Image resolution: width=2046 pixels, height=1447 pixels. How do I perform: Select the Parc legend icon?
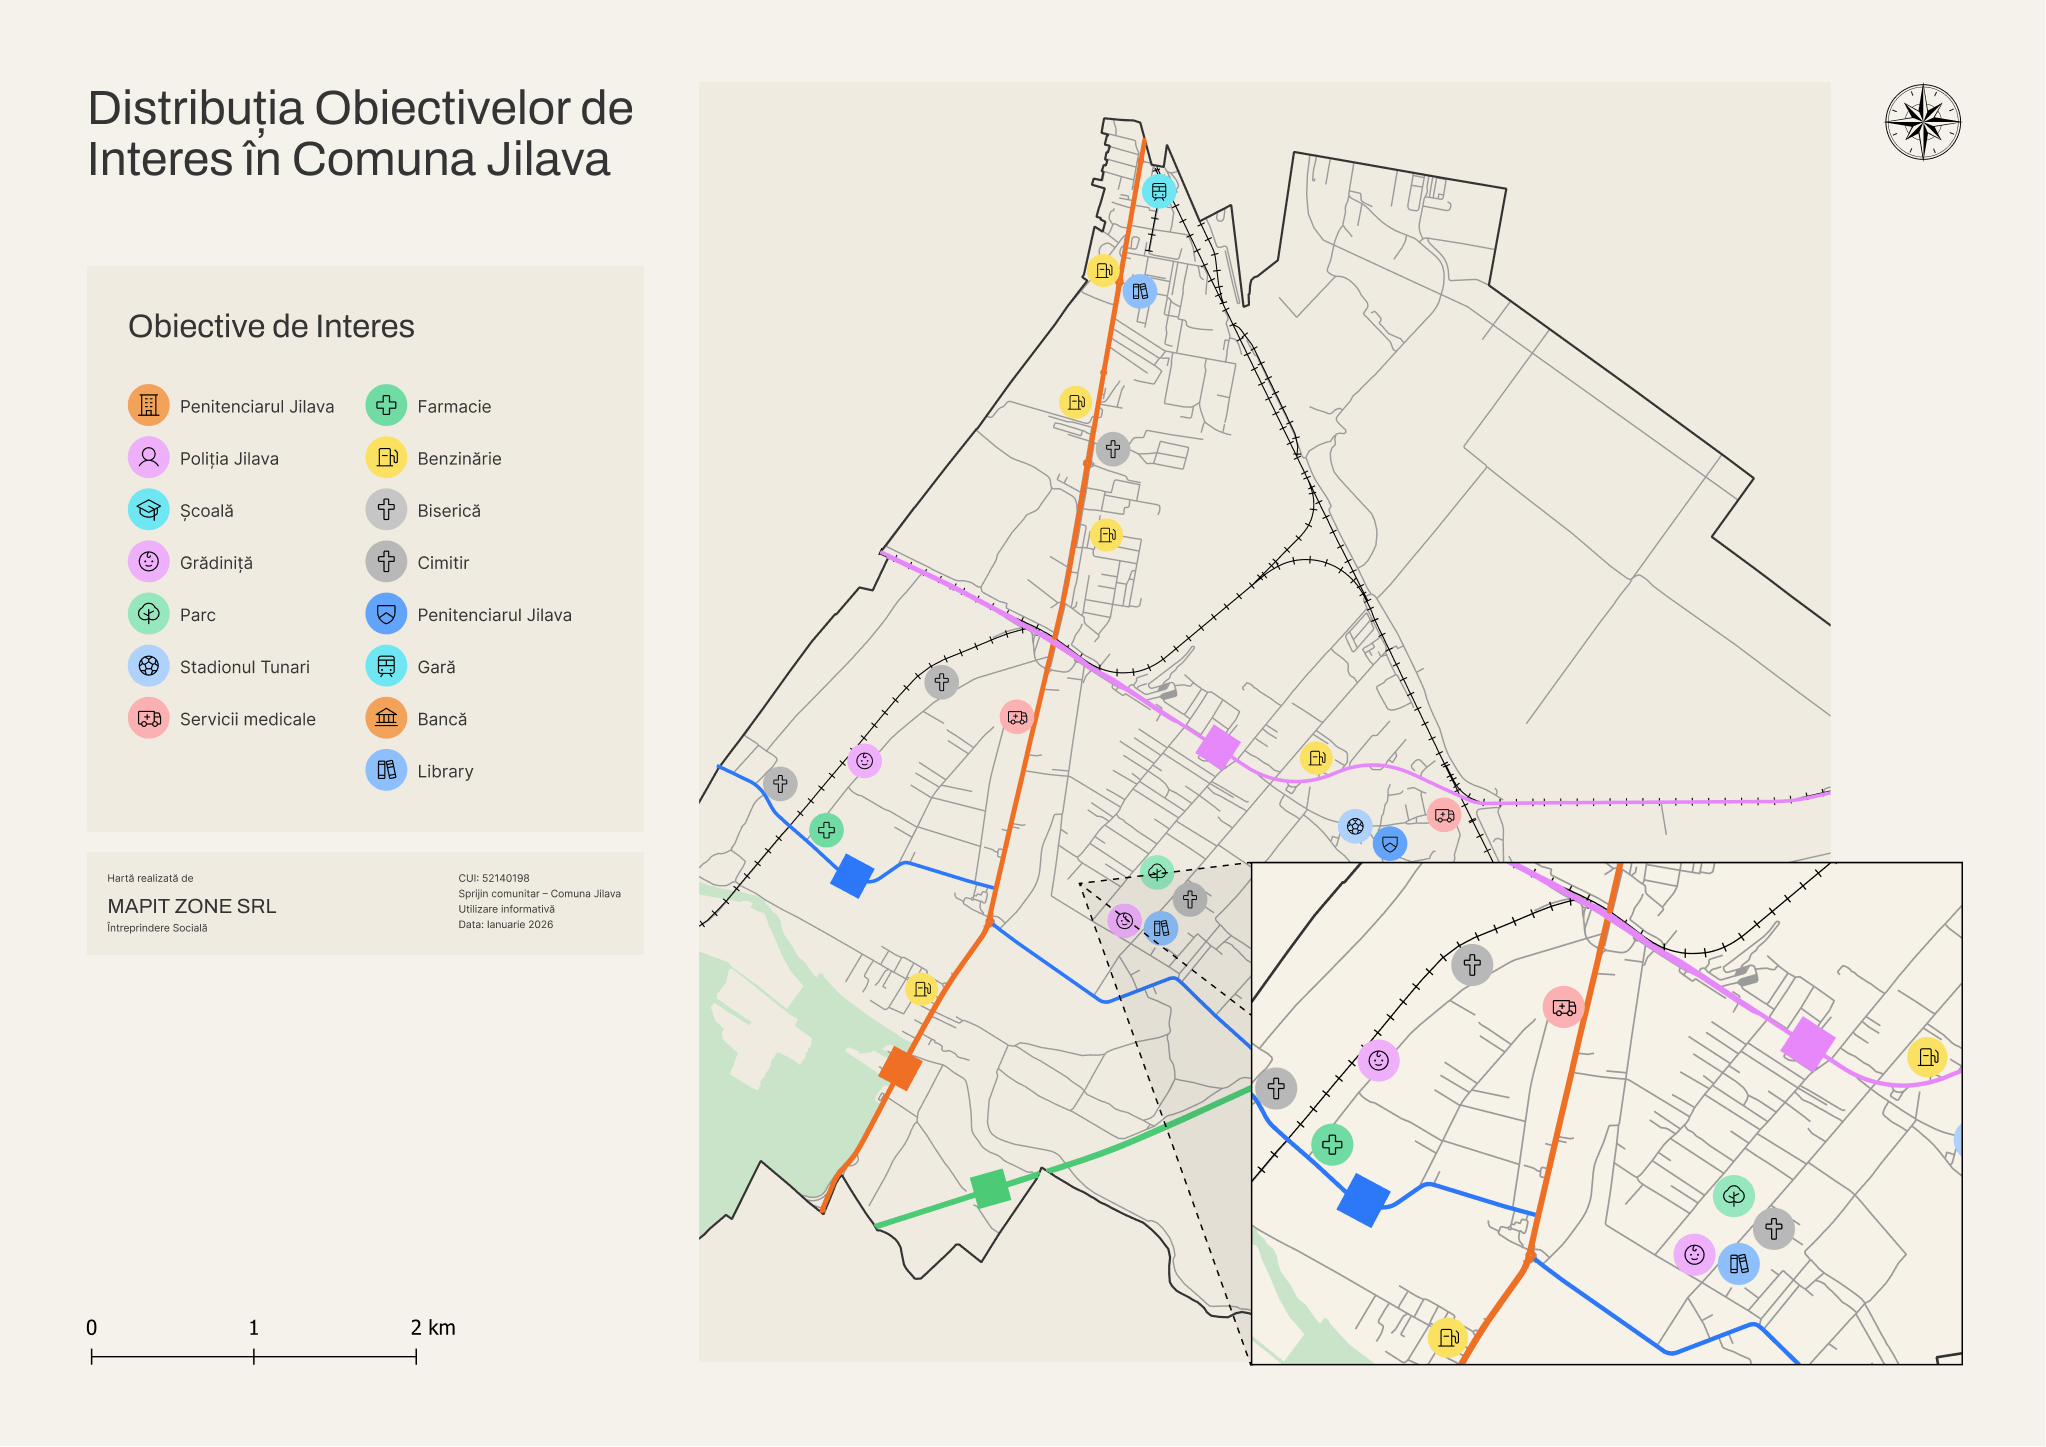pyautogui.click(x=149, y=614)
